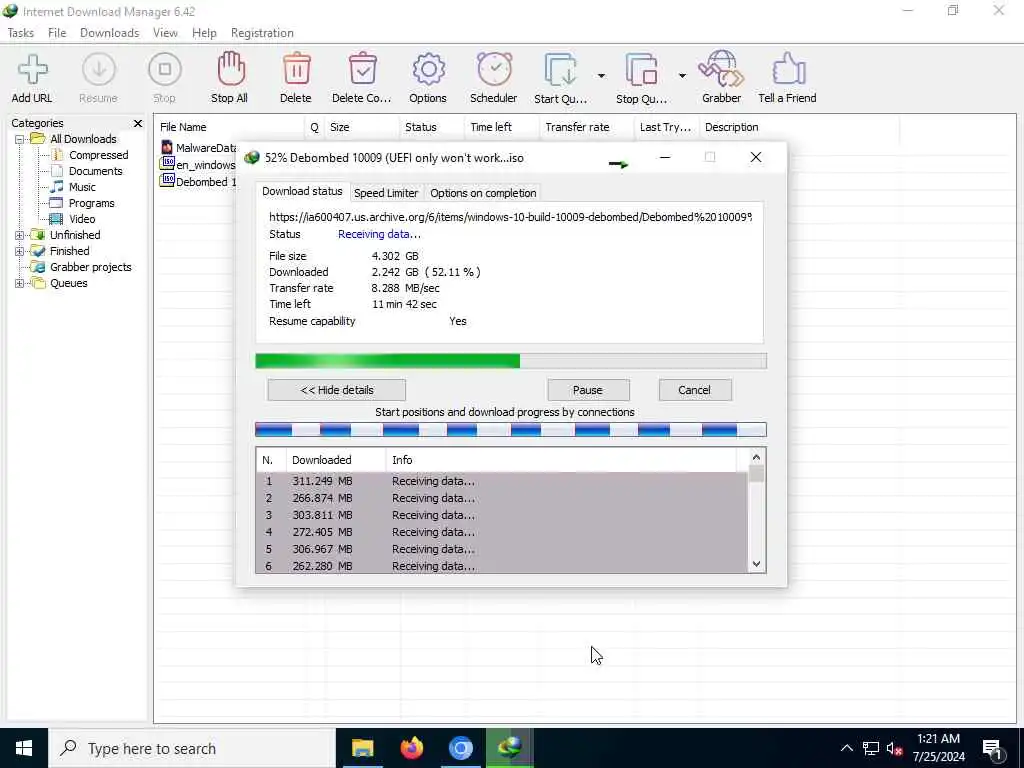Open Firefox from taskbar
The height and width of the screenshot is (768, 1024).
point(411,748)
